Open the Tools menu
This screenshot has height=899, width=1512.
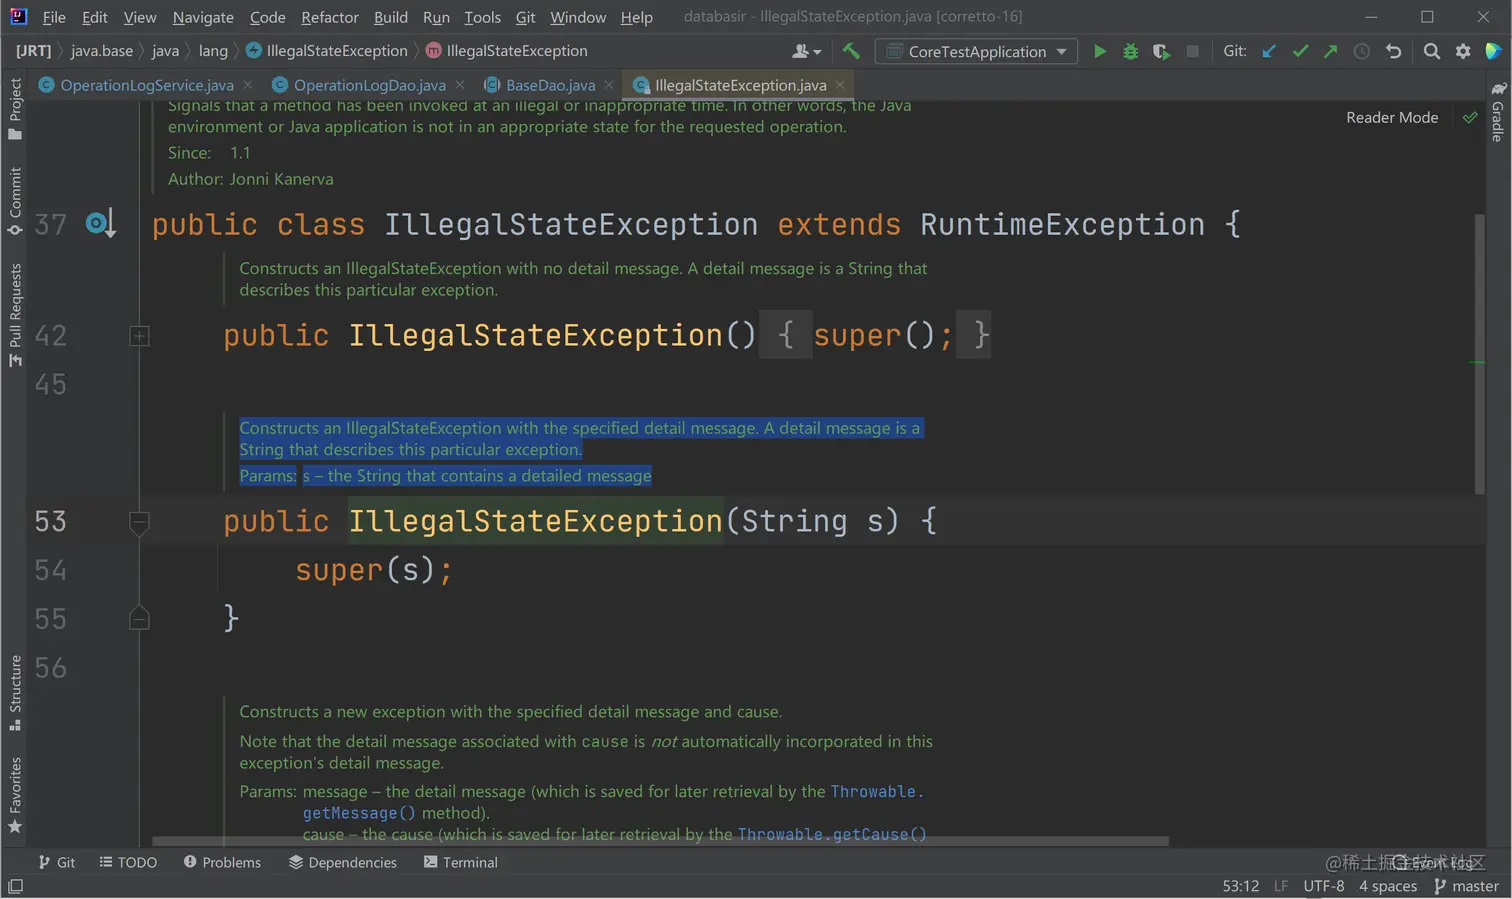[x=482, y=17]
